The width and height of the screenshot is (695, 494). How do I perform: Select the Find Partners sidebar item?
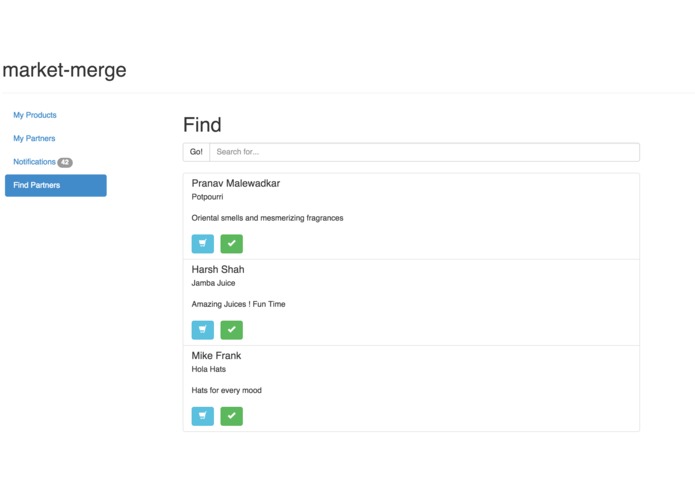[56, 185]
